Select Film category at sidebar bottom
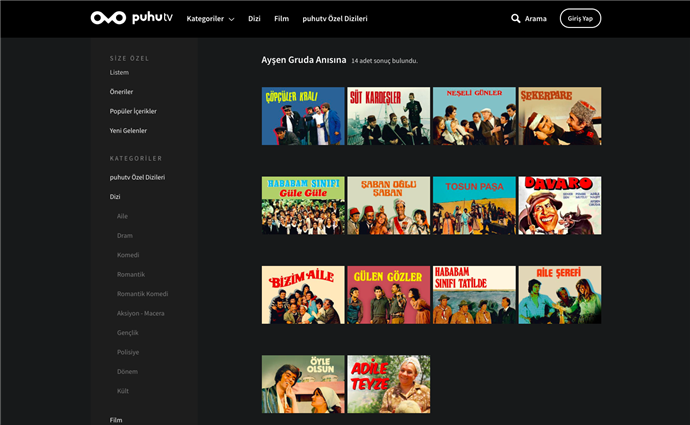Viewport: 690px width, 425px height. tap(116, 420)
